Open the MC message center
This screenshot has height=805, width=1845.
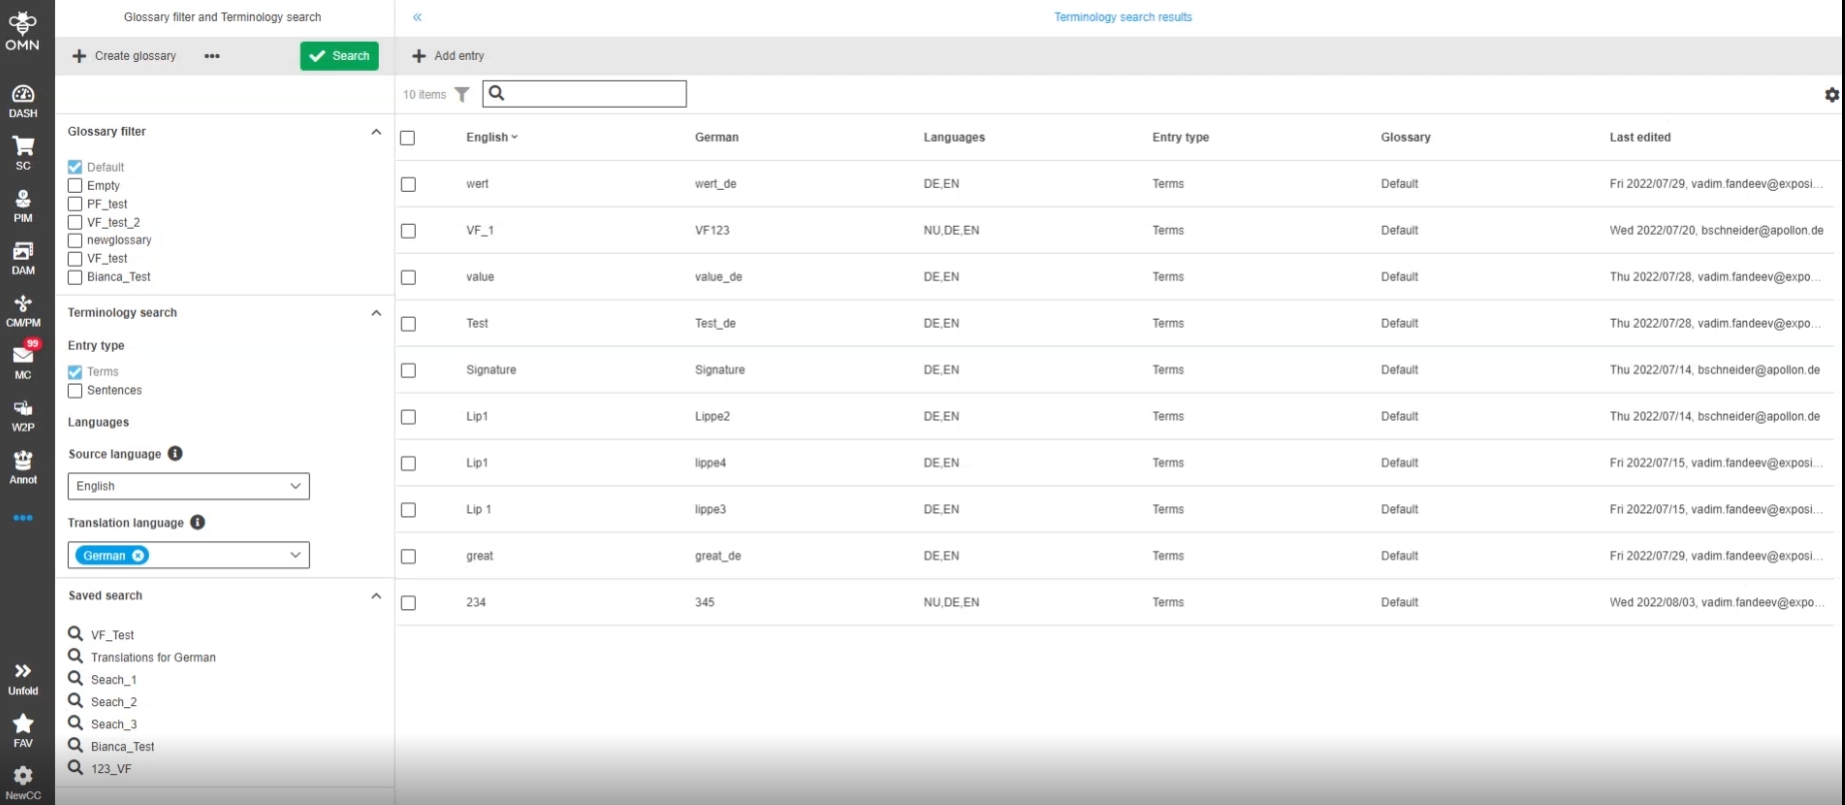(23, 361)
